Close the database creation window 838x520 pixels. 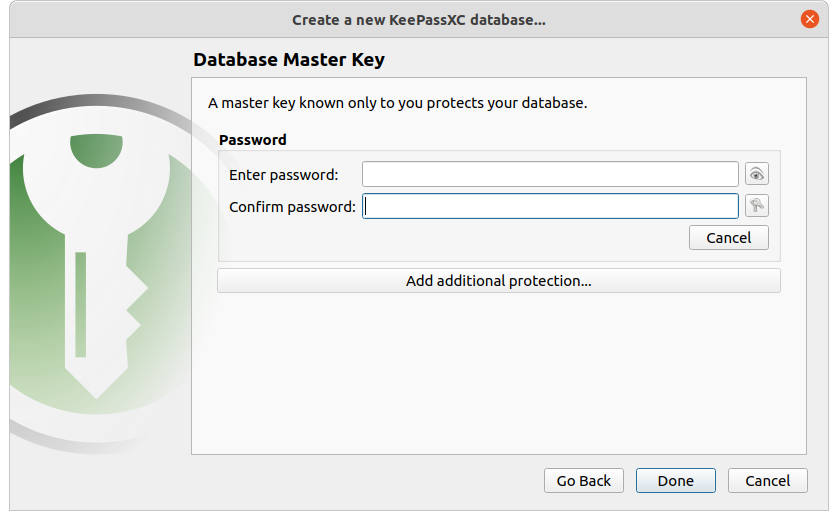(810, 20)
